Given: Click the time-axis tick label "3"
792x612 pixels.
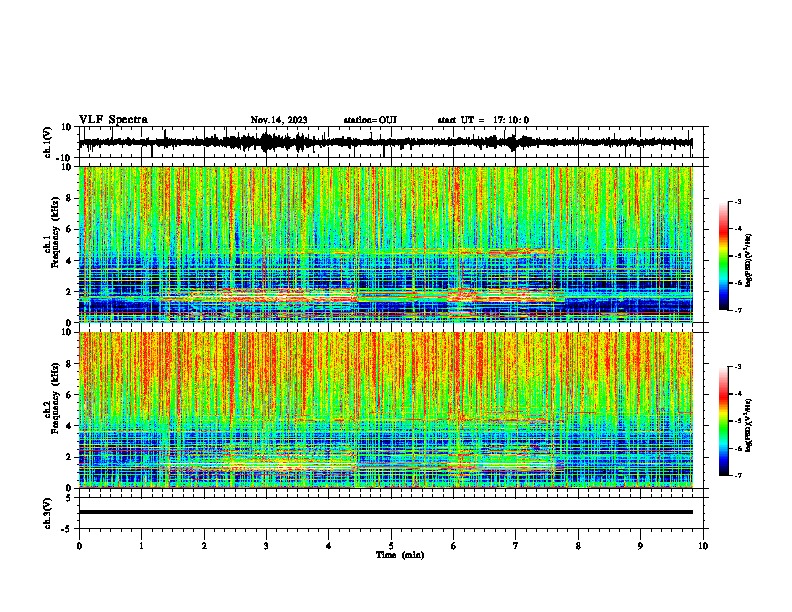Looking at the screenshot, I should (x=266, y=546).
